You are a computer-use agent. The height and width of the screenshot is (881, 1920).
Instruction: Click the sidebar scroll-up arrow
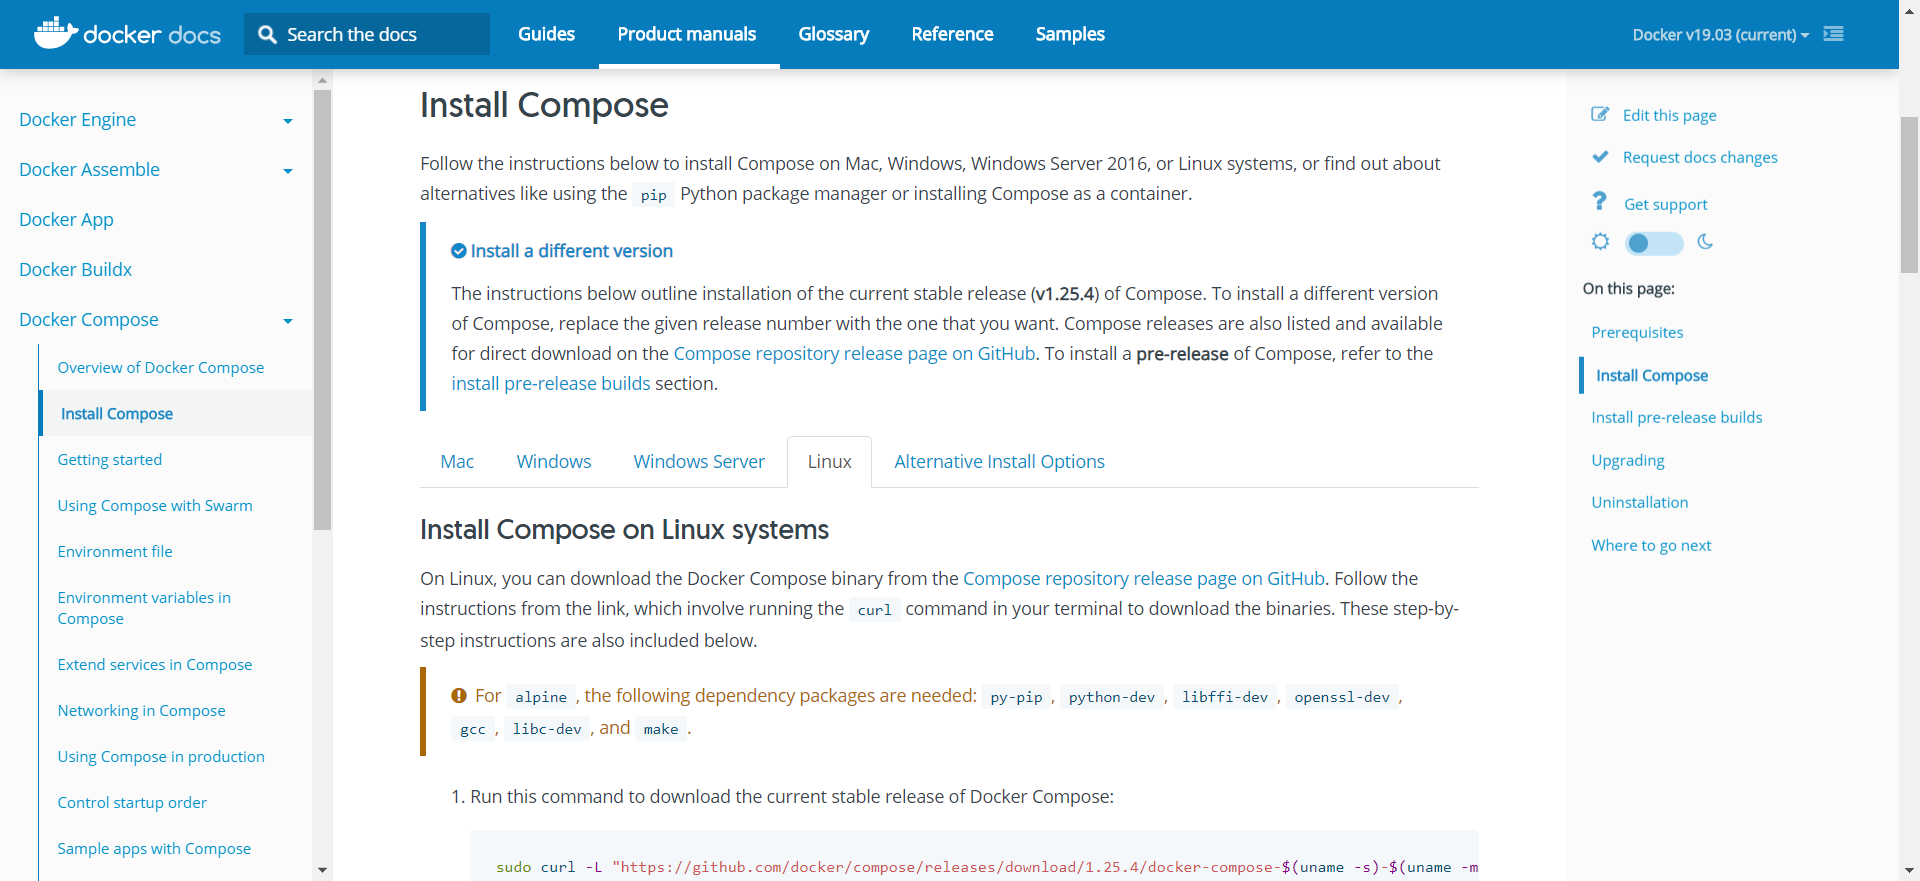tap(322, 80)
